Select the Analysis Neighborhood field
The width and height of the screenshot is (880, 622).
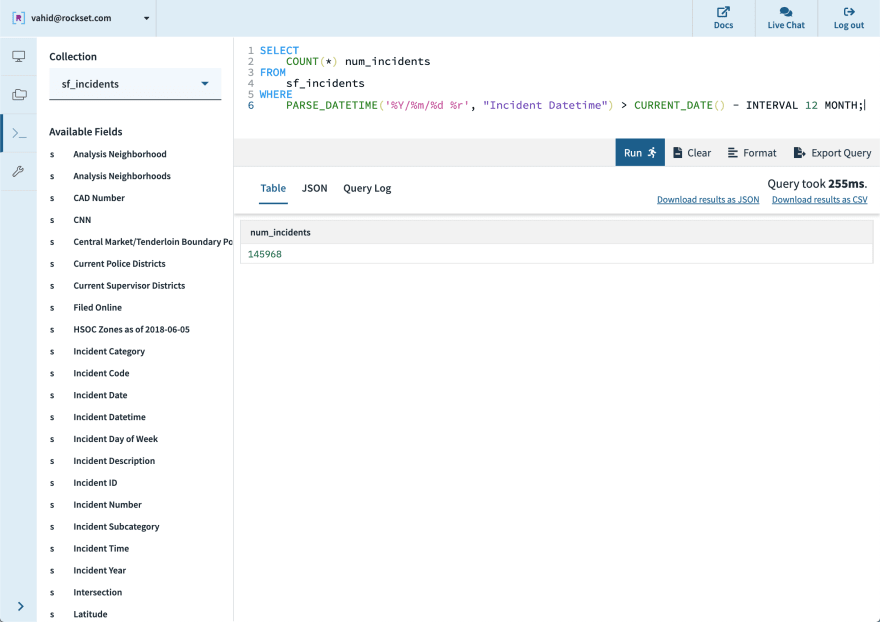120,154
